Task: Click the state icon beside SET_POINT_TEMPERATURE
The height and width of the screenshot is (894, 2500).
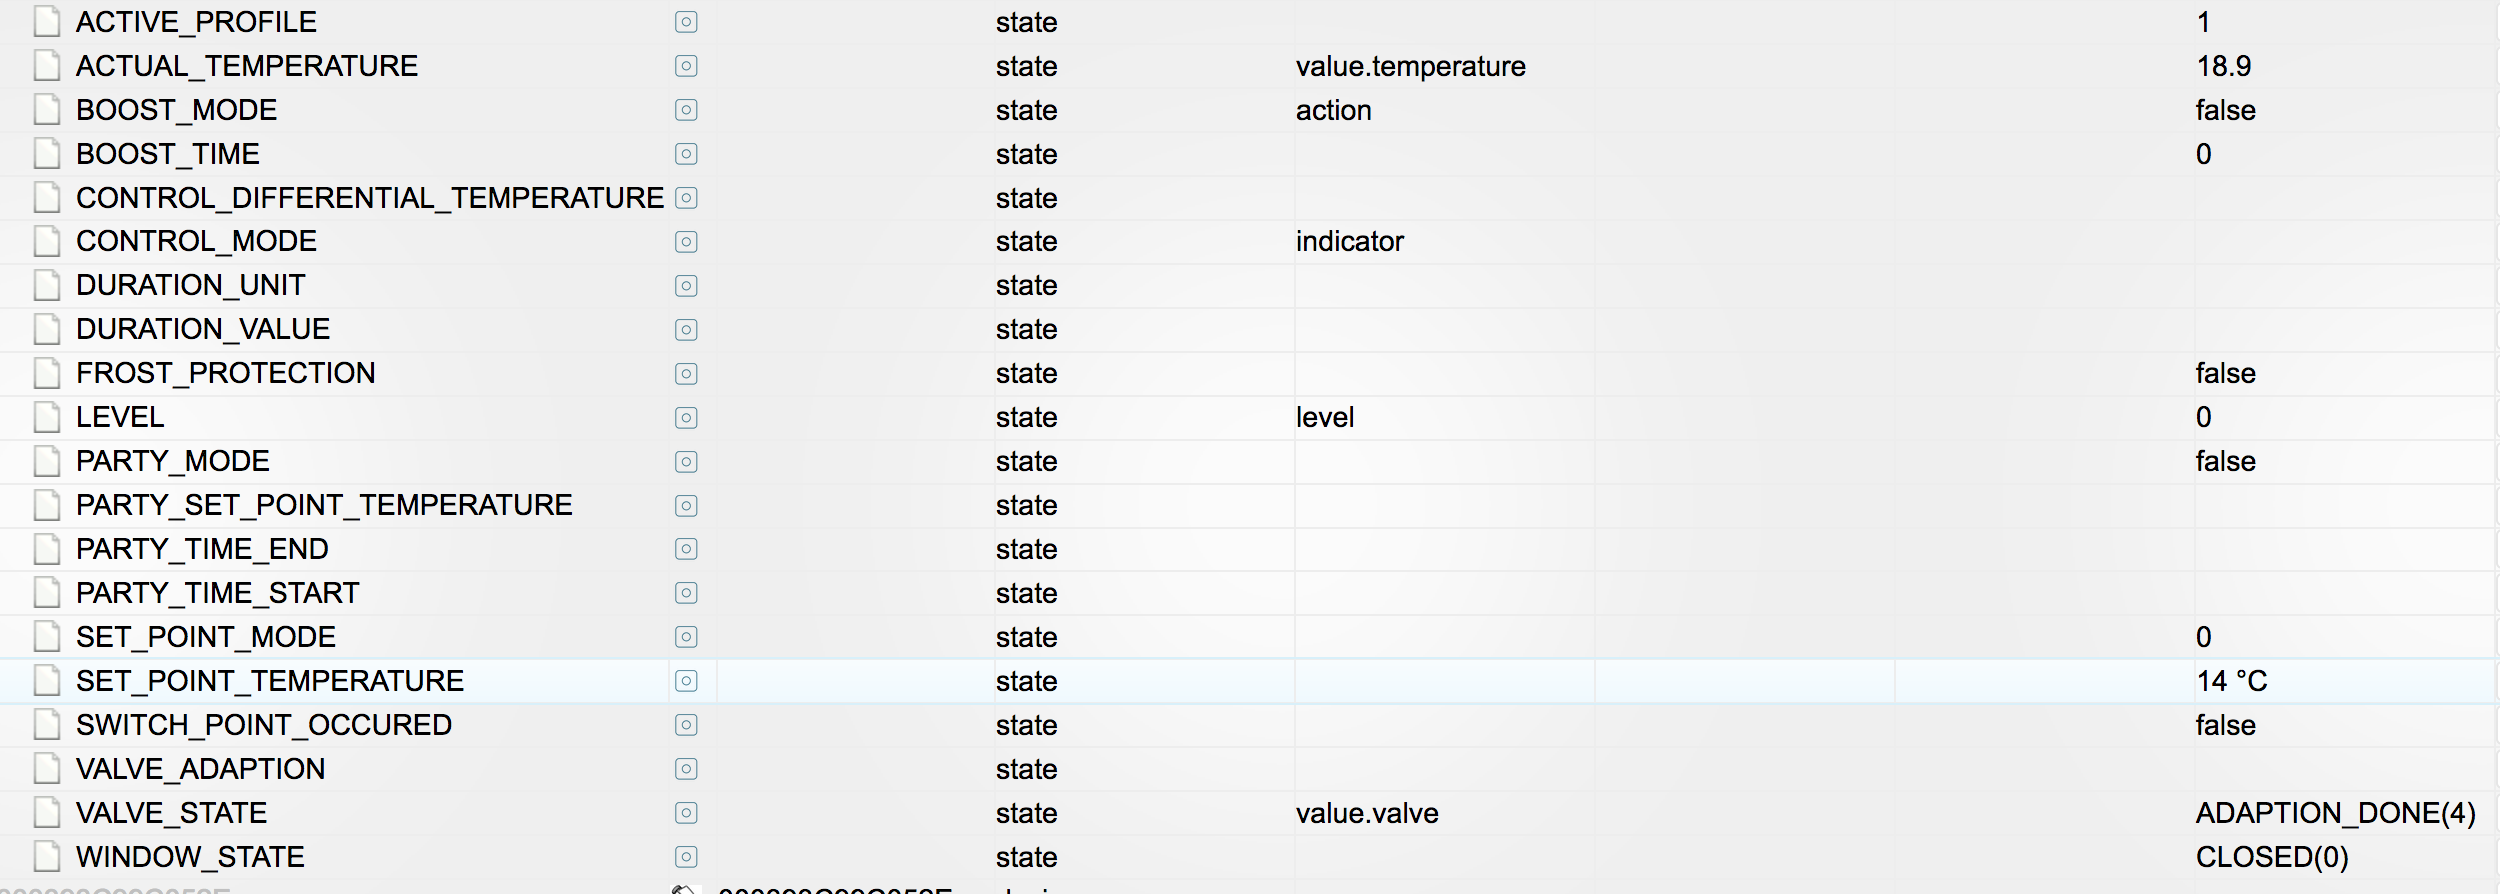Action: (686, 681)
